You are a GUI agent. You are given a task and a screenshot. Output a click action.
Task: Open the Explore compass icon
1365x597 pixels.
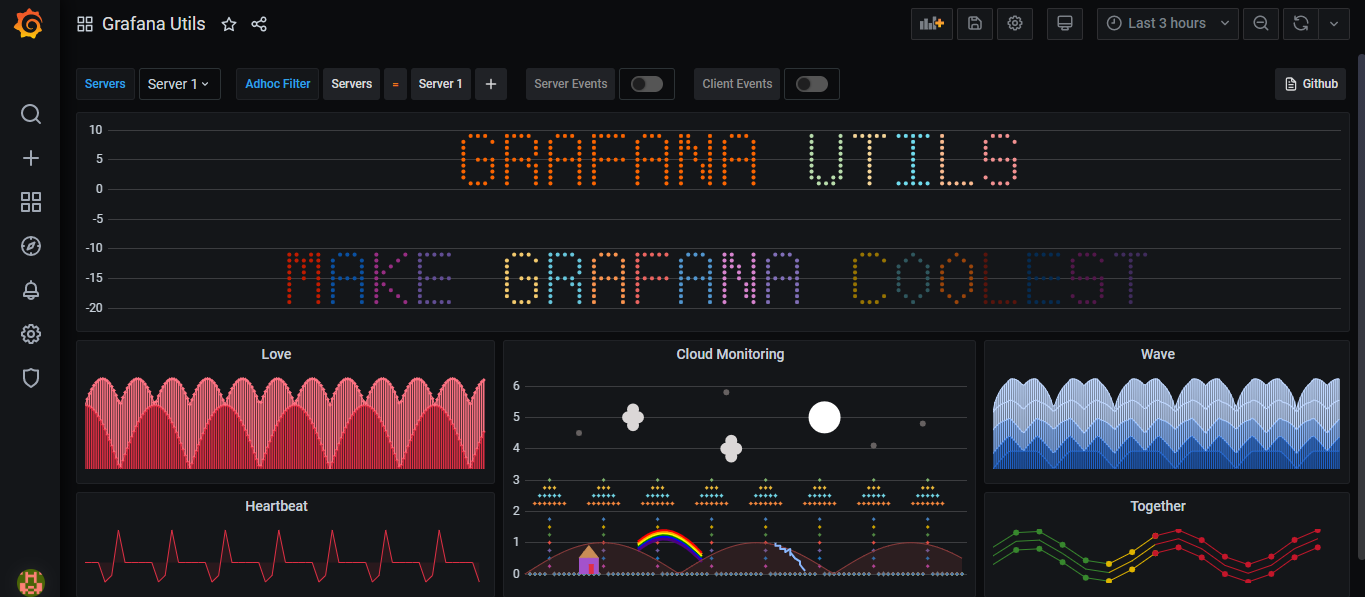pos(31,246)
